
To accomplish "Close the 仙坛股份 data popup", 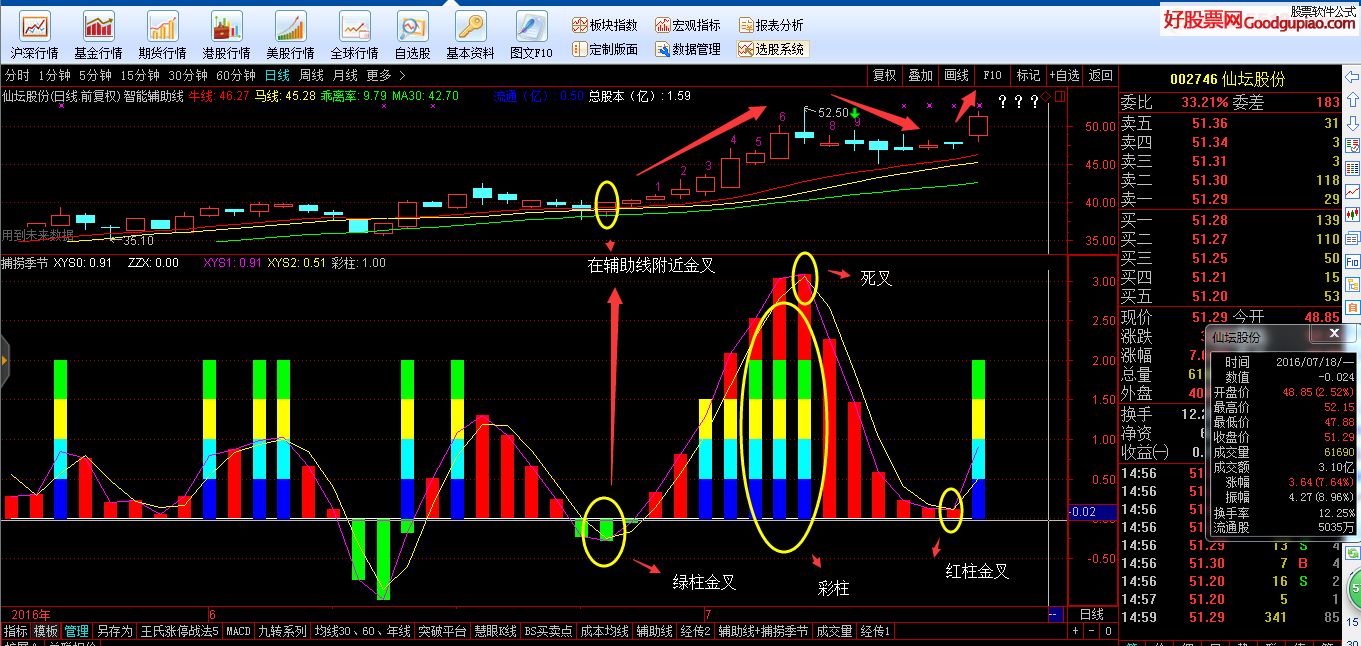I will tap(1332, 334).
